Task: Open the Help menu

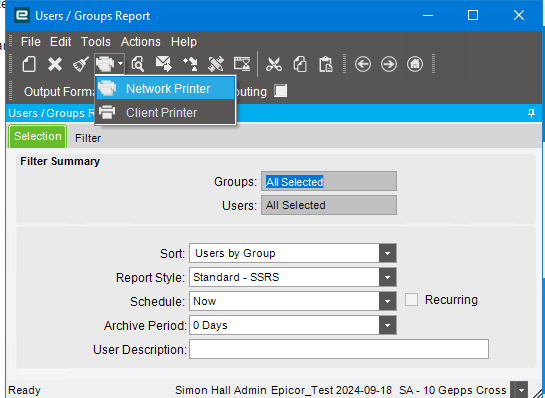Action: (x=184, y=42)
